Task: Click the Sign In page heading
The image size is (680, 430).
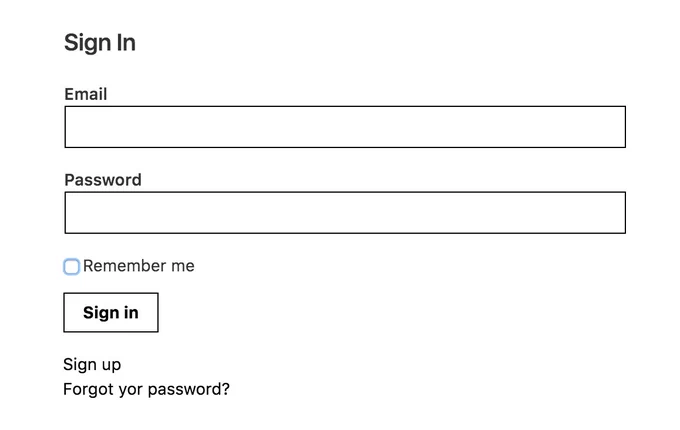Action: (x=100, y=43)
